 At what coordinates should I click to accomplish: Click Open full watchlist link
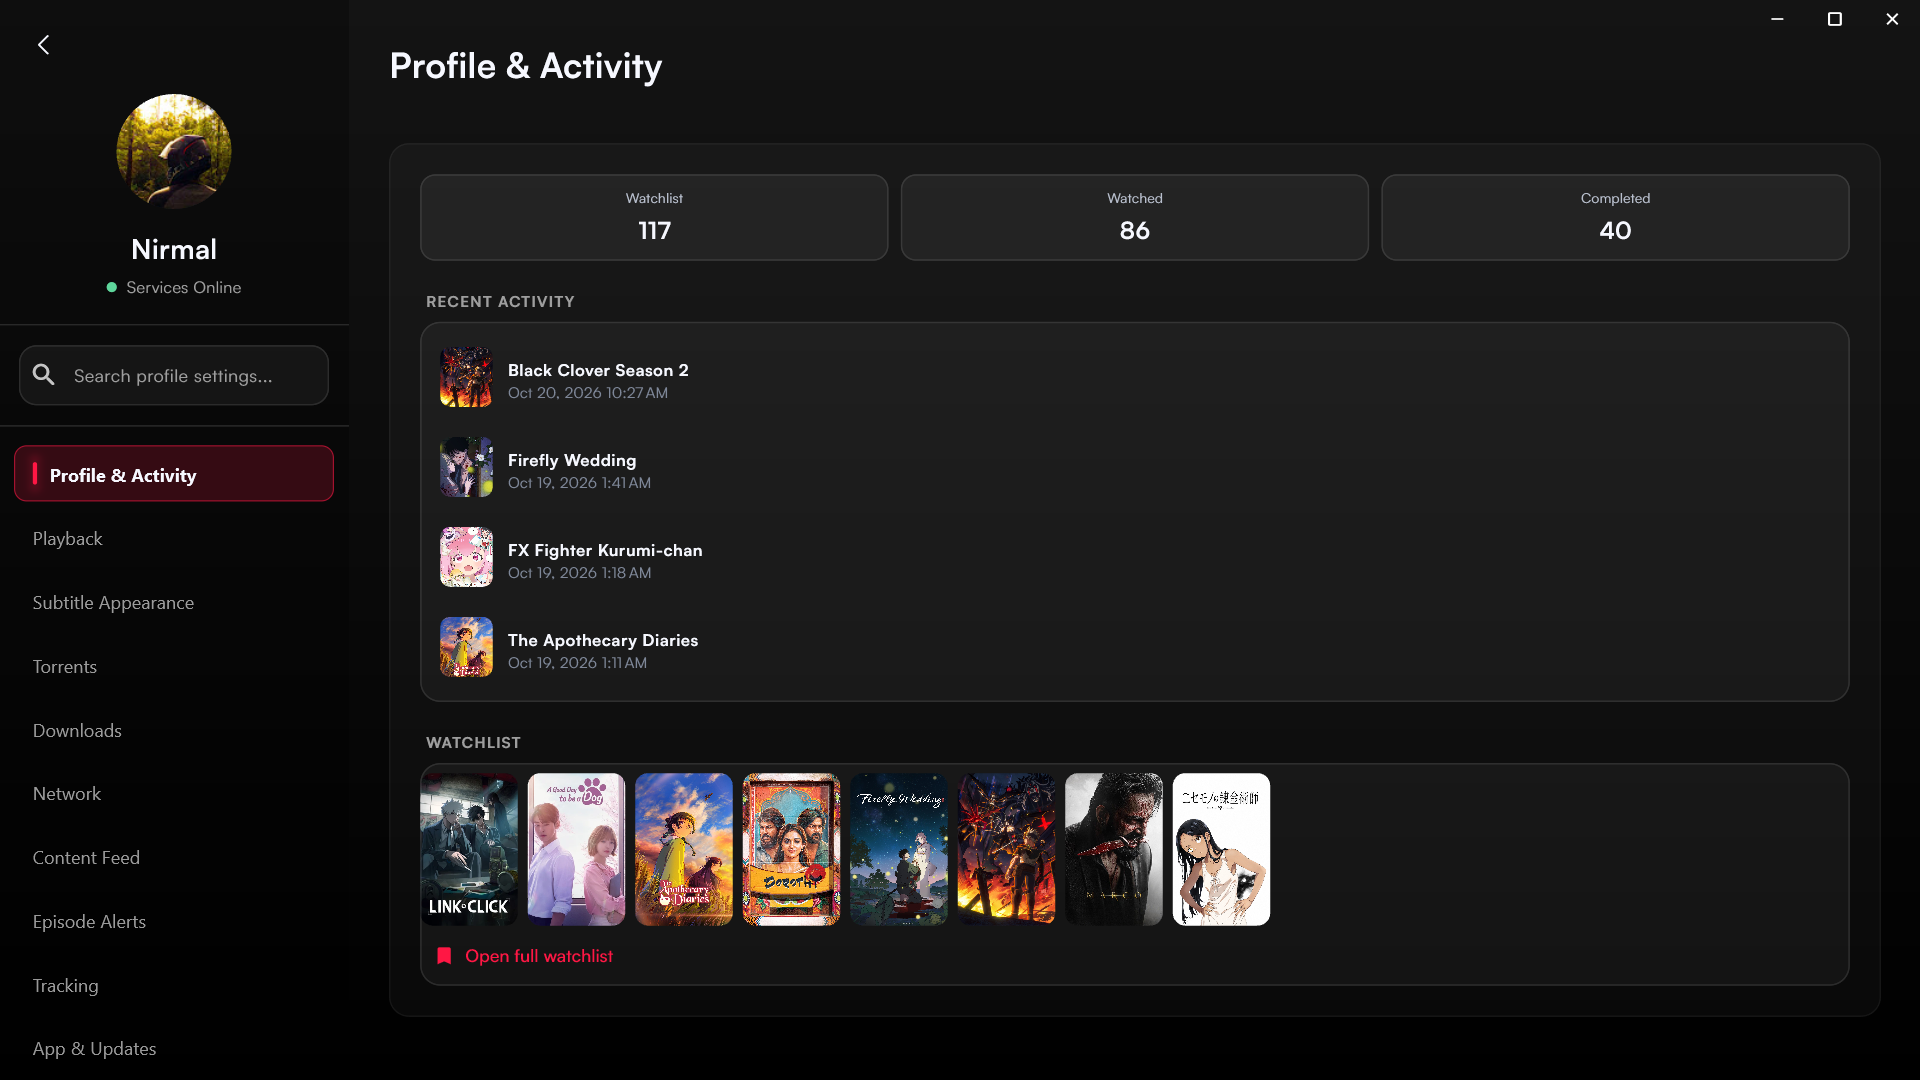[x=539, y=956]
